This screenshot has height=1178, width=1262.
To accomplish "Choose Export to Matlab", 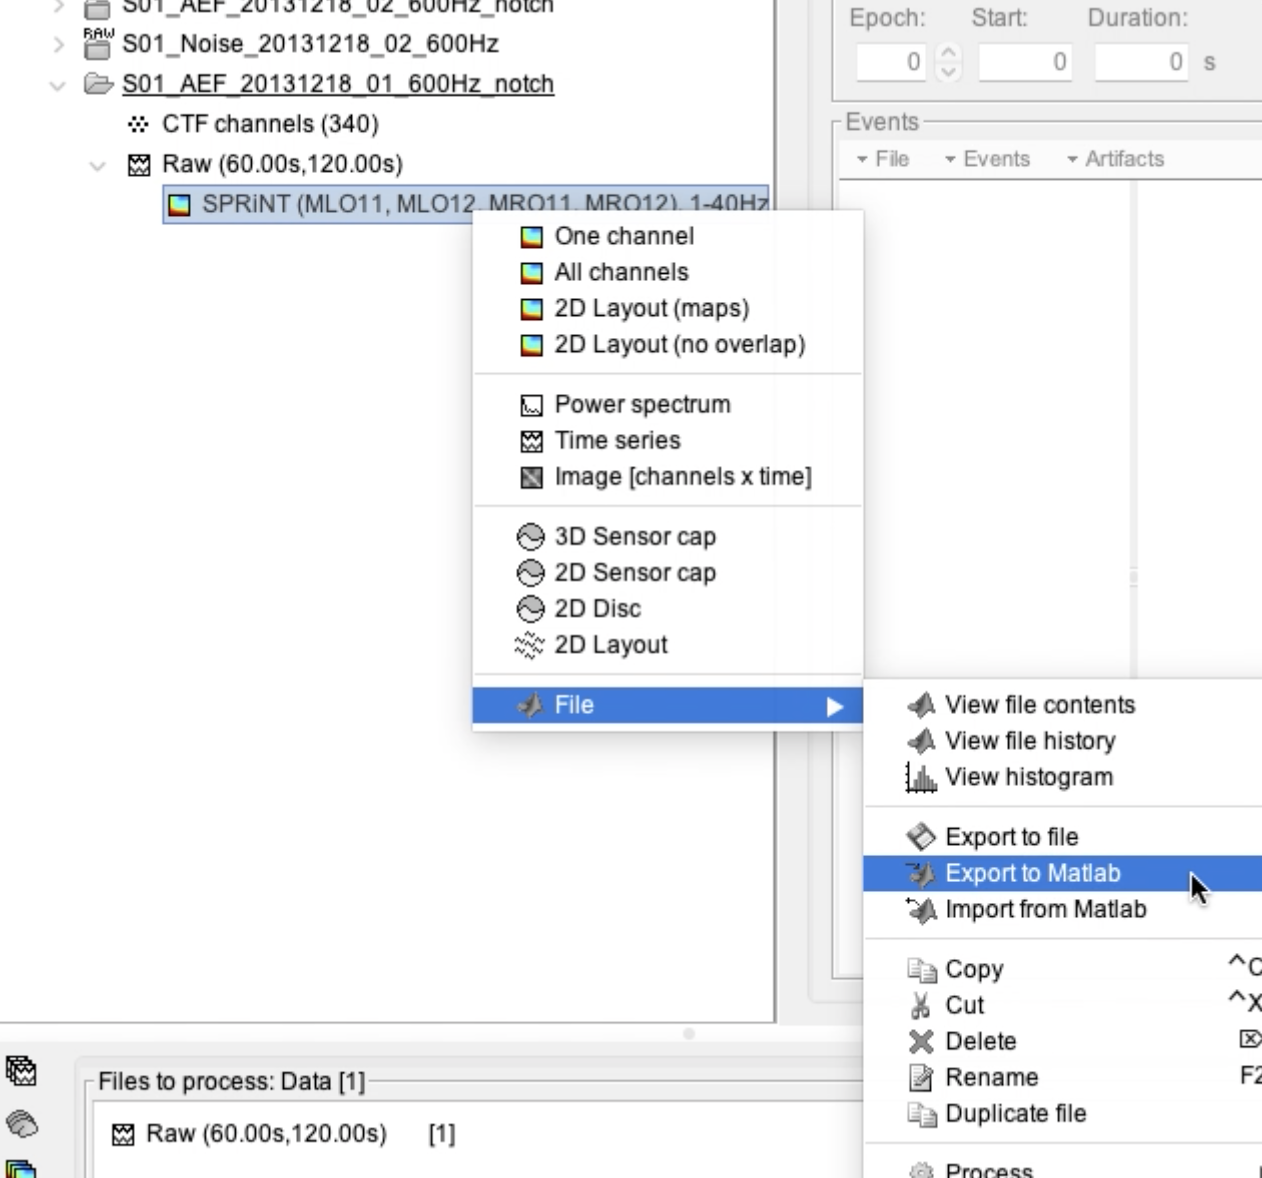I will [1032, 873].
